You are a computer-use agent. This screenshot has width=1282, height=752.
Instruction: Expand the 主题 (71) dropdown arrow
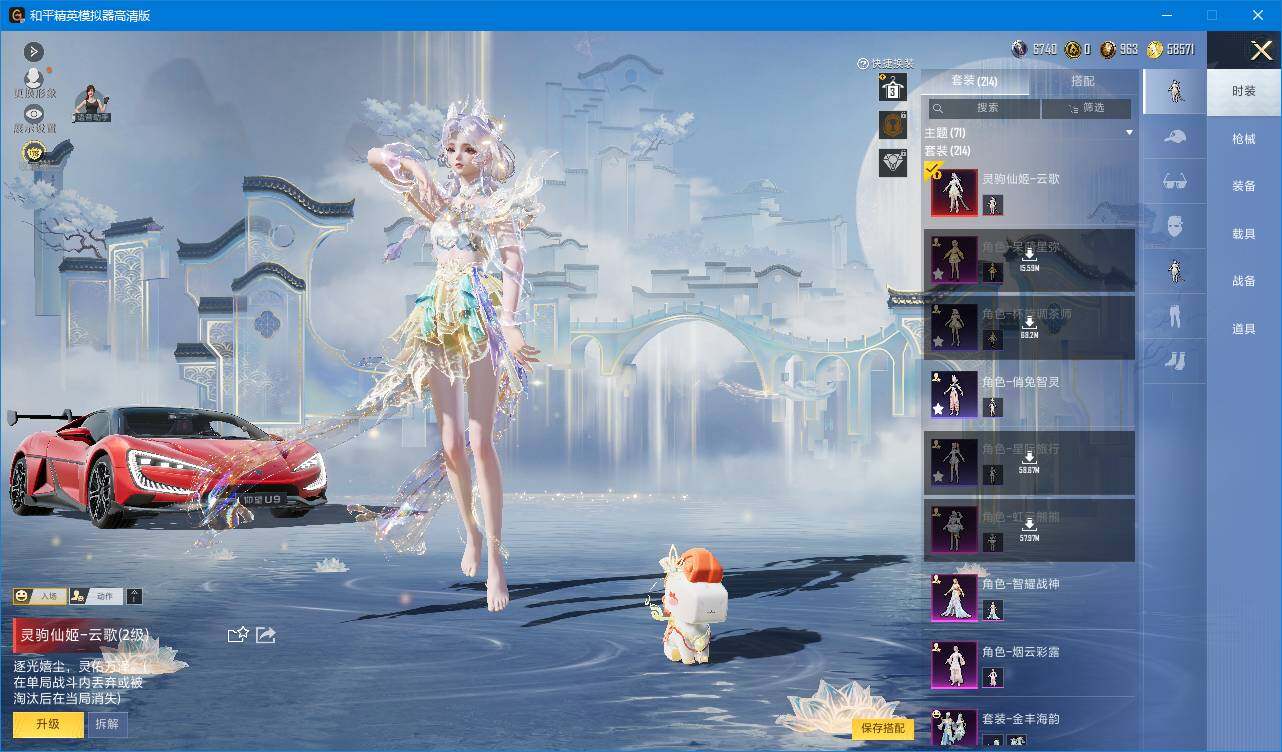point(1130,133)
